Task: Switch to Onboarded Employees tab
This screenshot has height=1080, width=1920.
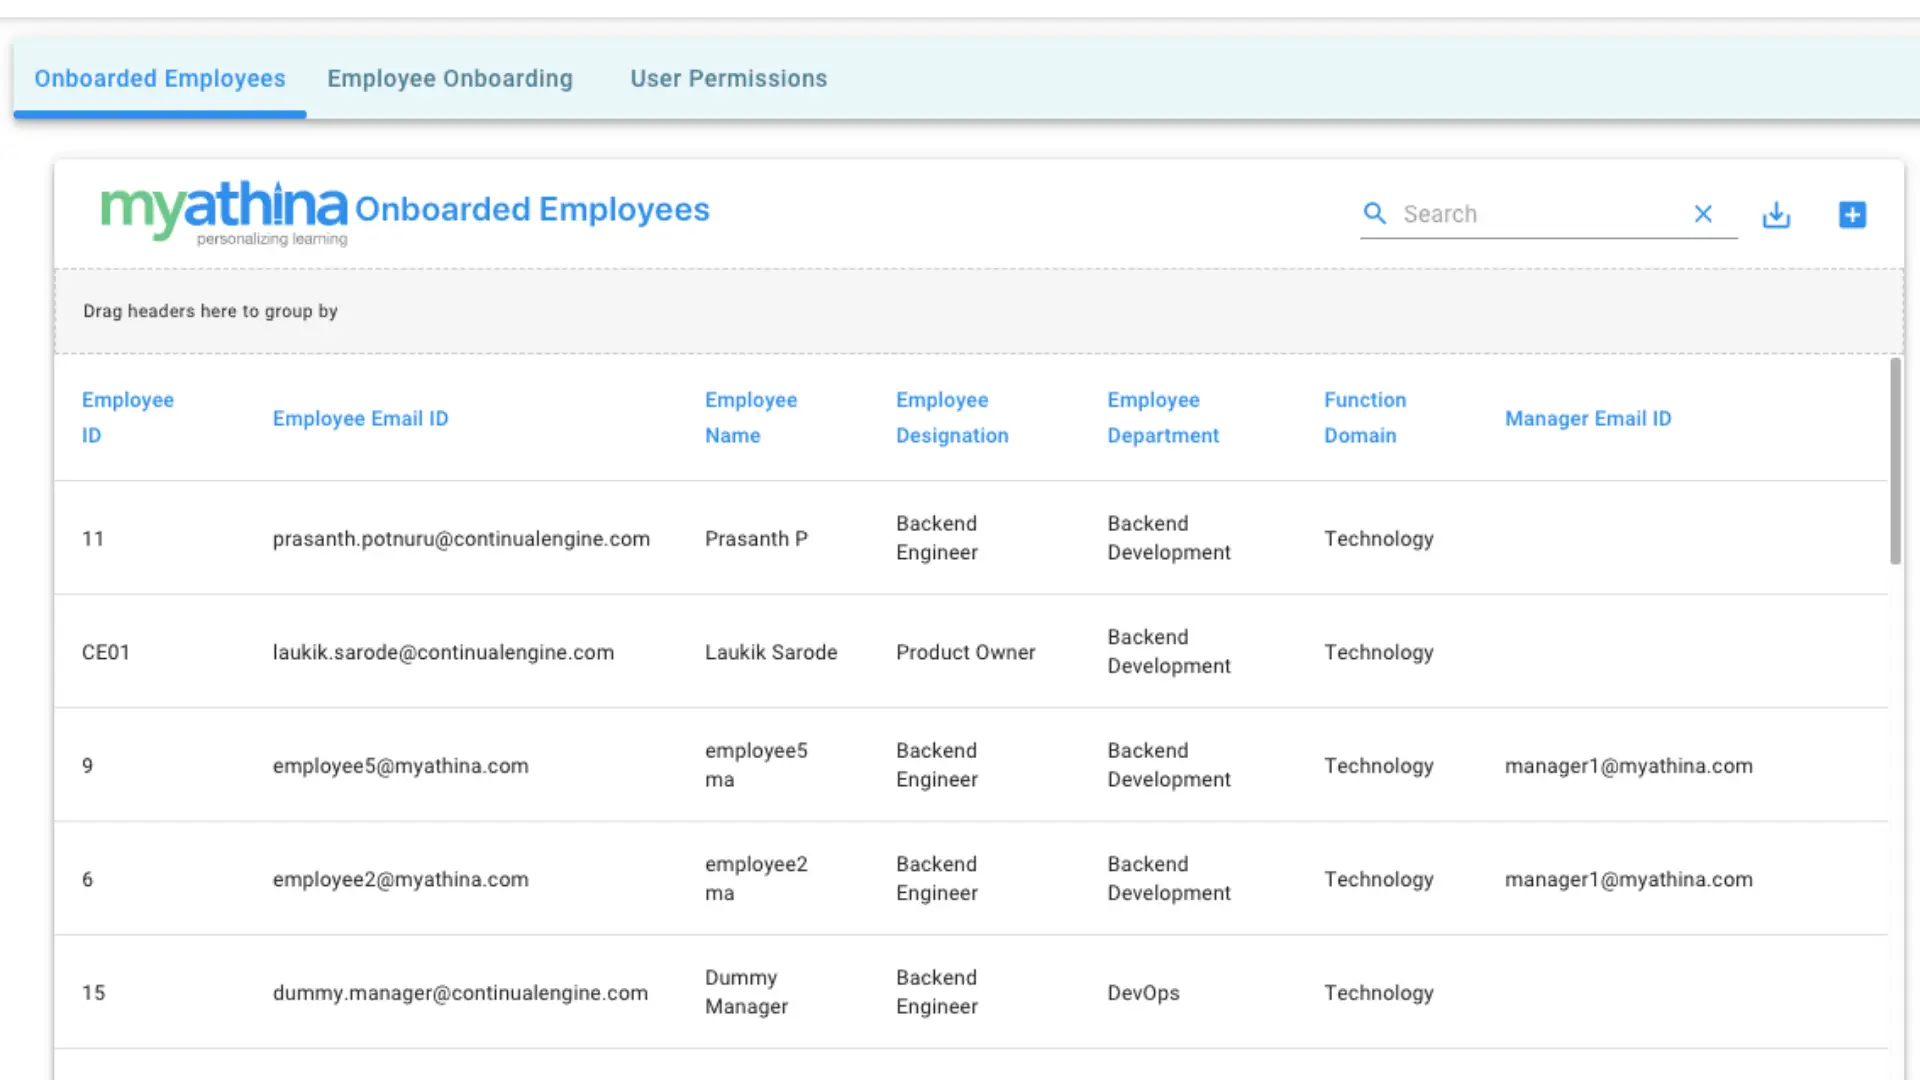Action: pos(160,78)
